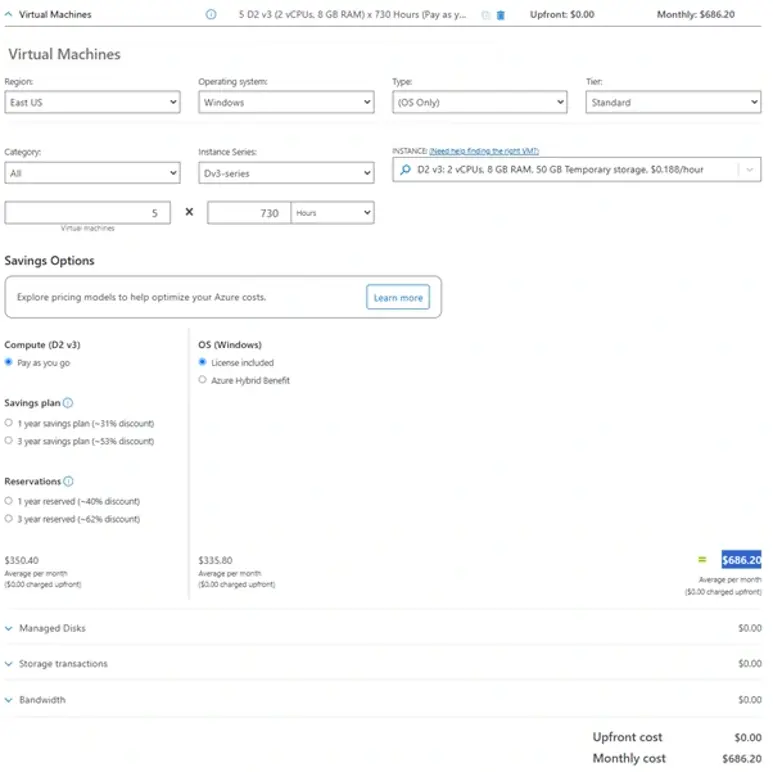This screenshot has height=772, width=773.
Task: Open the Type dropdown showing (OS Only)
Action: [480, 102]
